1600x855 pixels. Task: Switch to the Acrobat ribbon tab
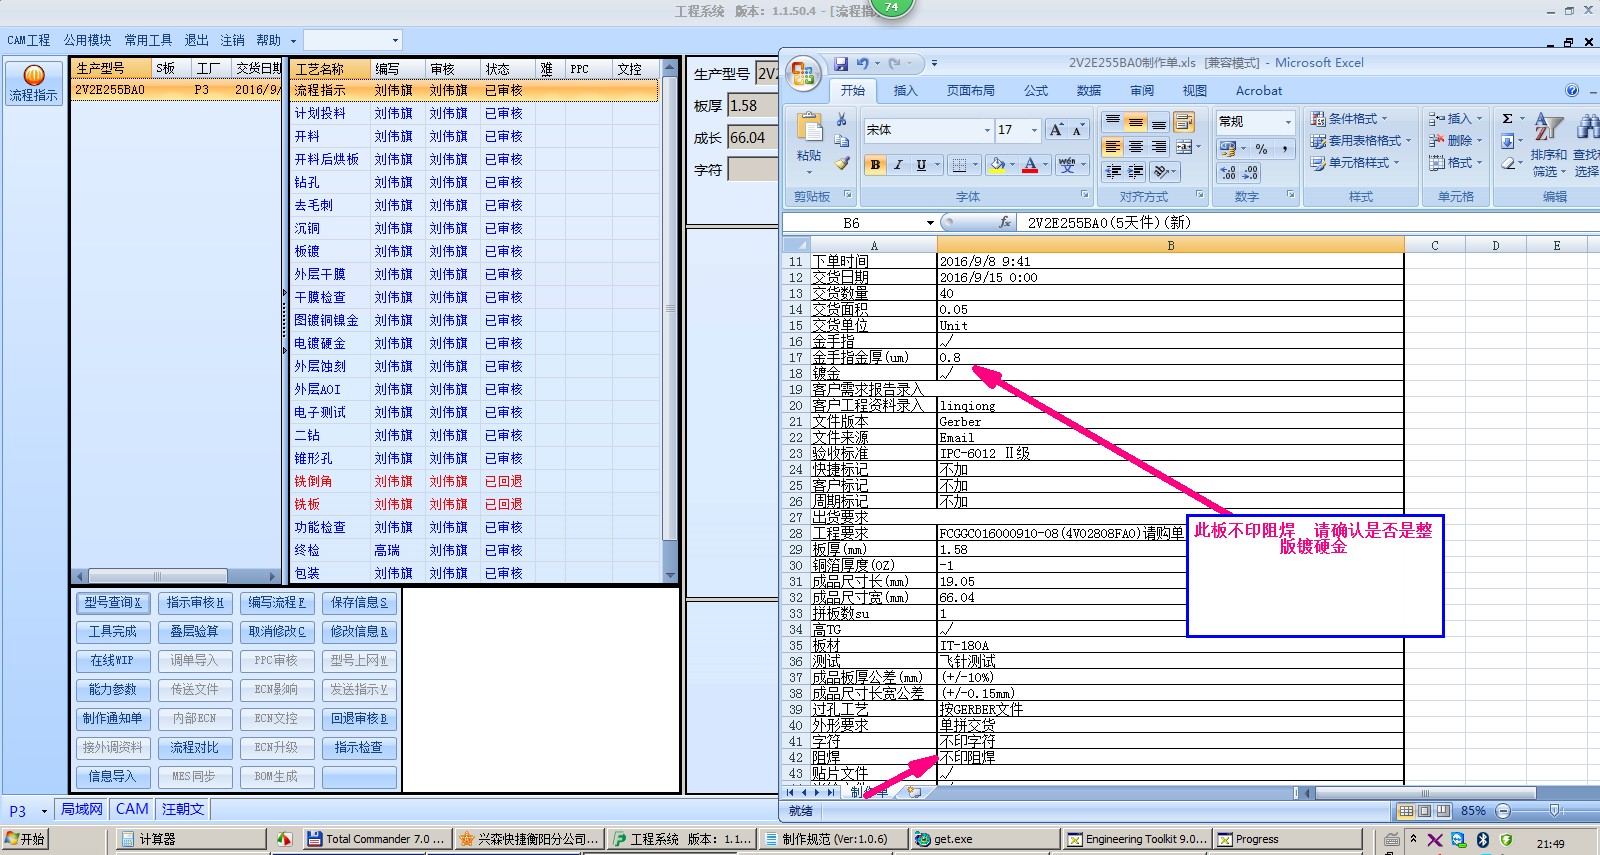click(1258, 90)
